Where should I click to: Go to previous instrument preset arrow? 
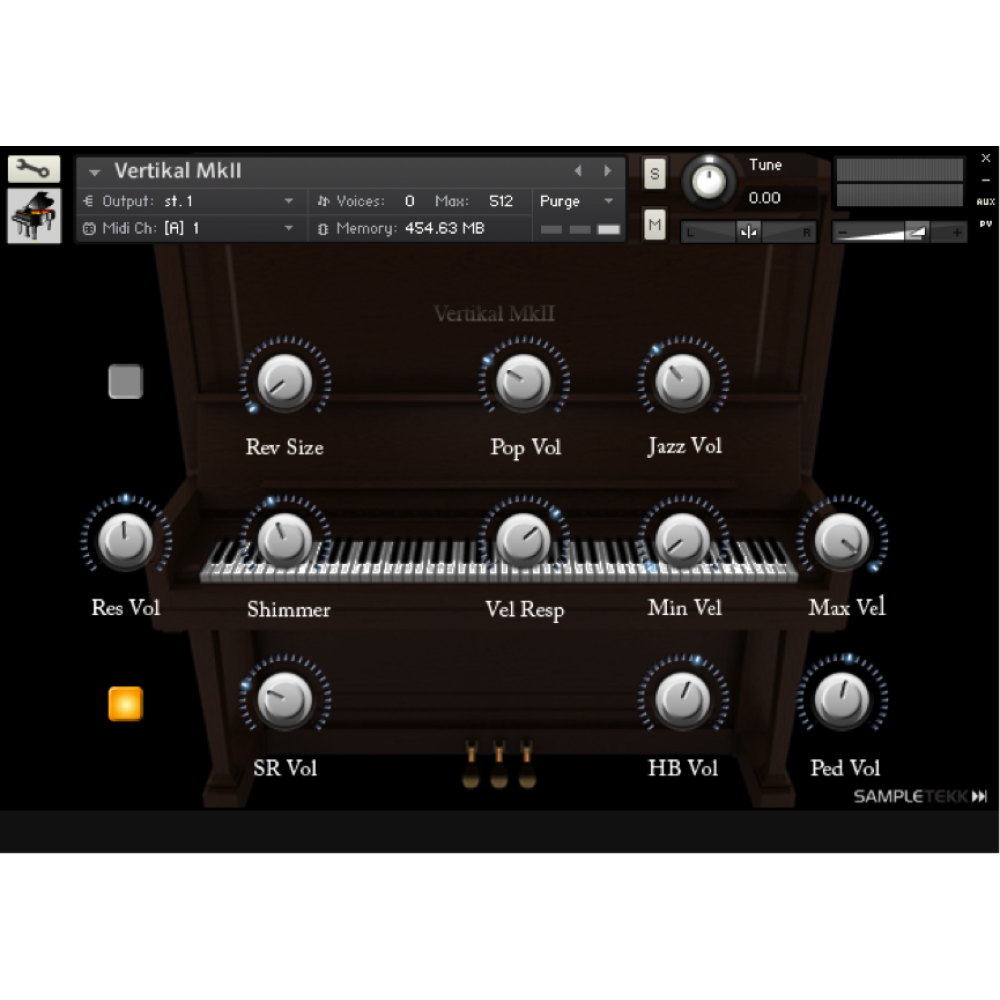coord(578,171)
